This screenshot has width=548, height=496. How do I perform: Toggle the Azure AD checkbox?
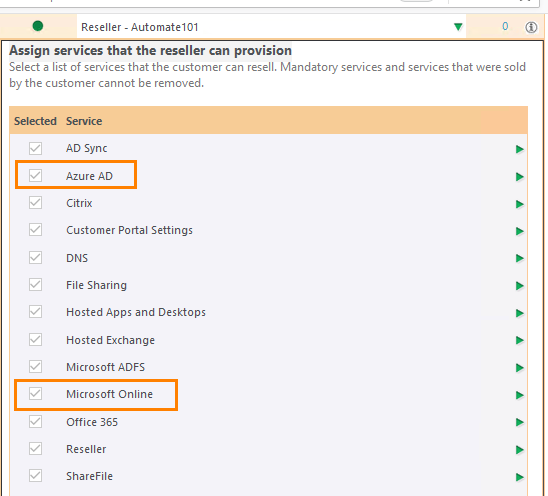[35, 175]
